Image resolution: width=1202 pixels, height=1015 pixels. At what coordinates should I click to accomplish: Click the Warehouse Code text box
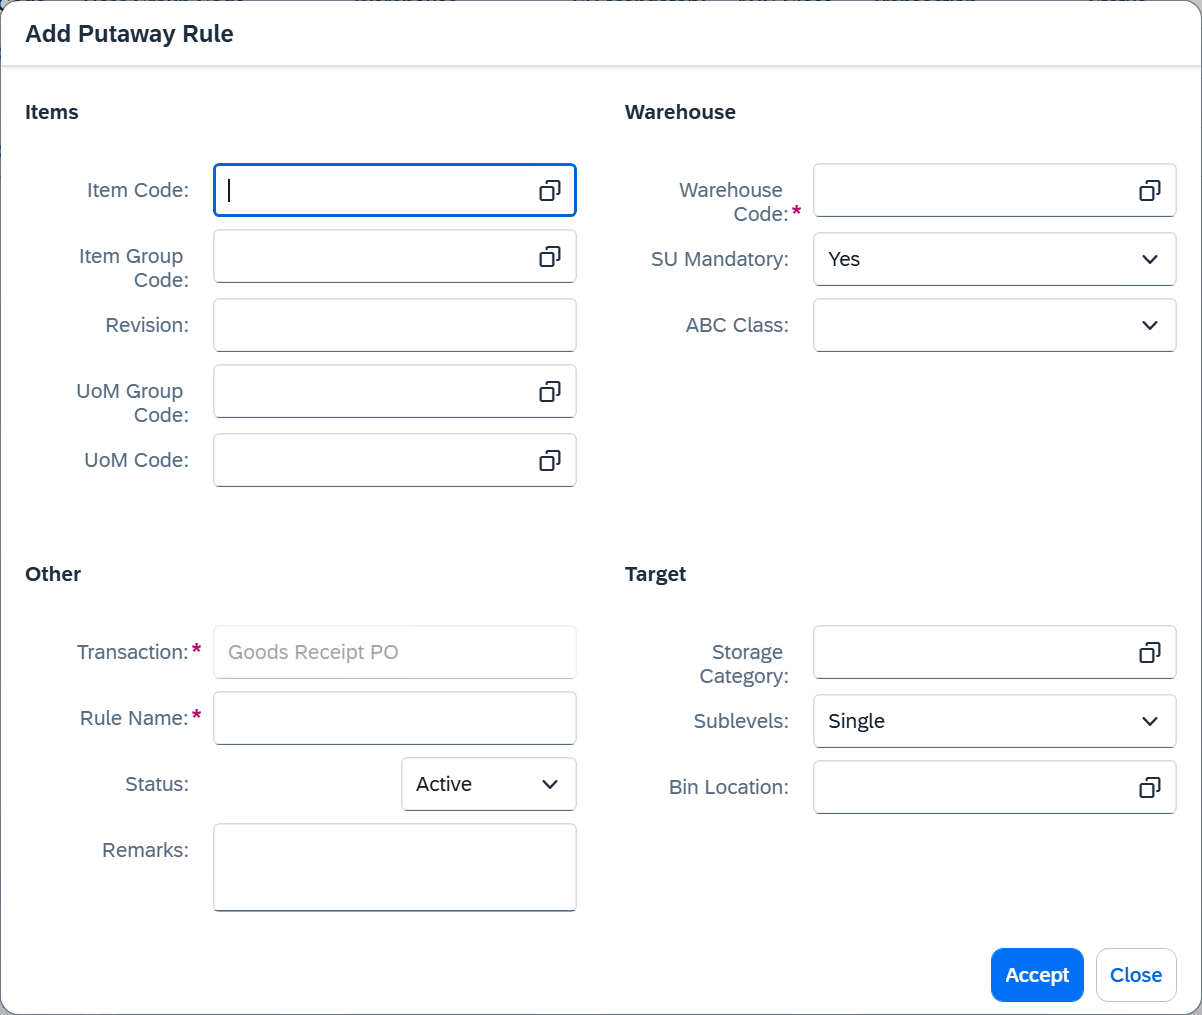(970, 190)
